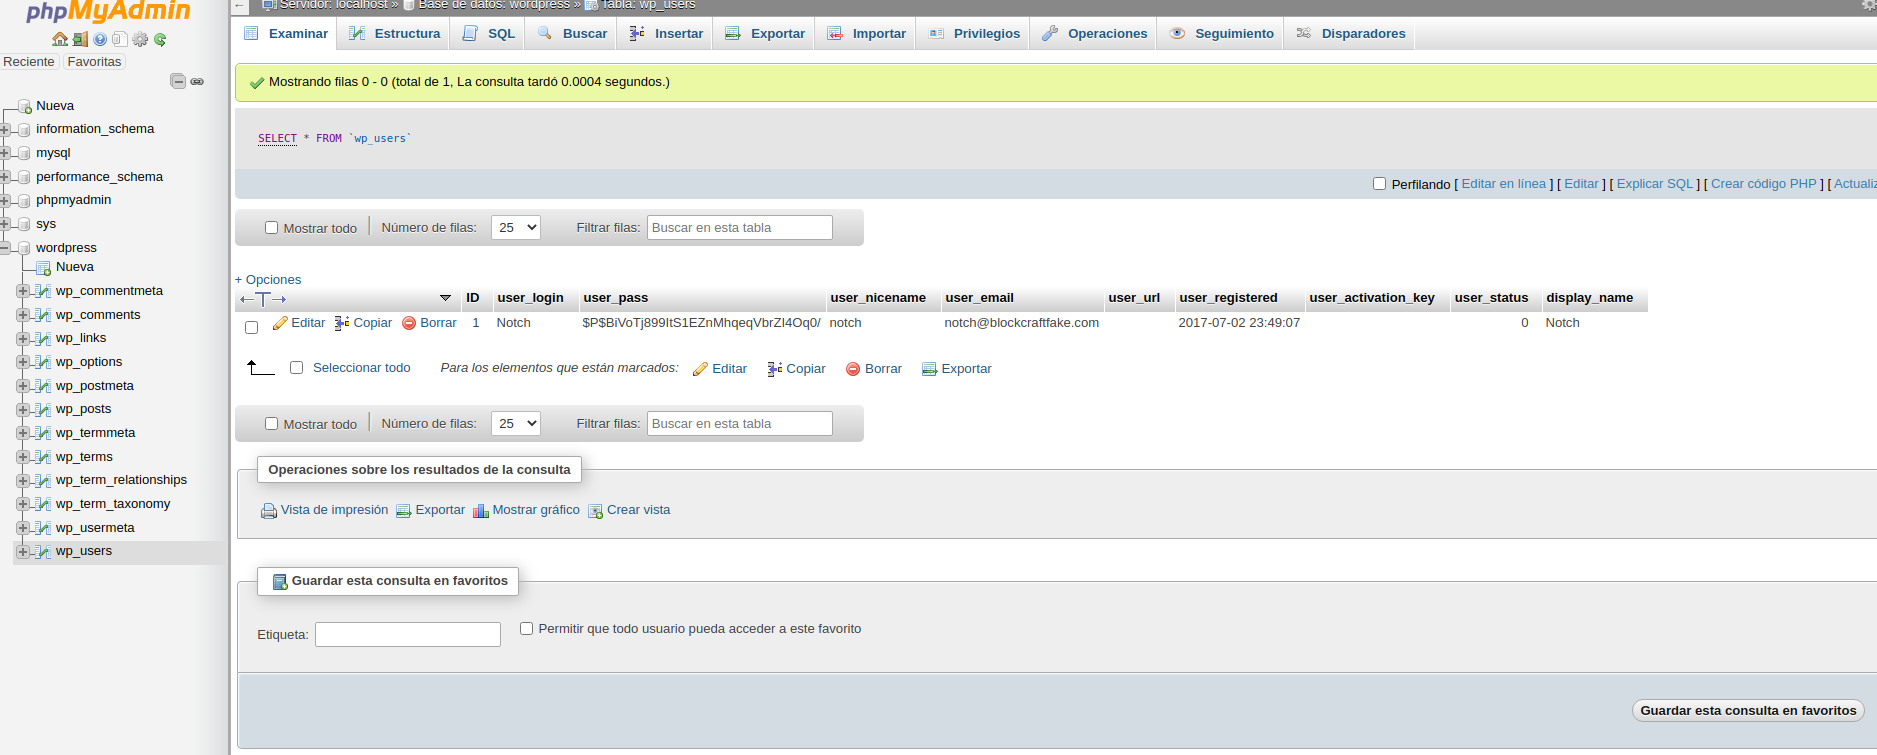
Task: Click the chain link icon above the database tree
Action: 197,81
